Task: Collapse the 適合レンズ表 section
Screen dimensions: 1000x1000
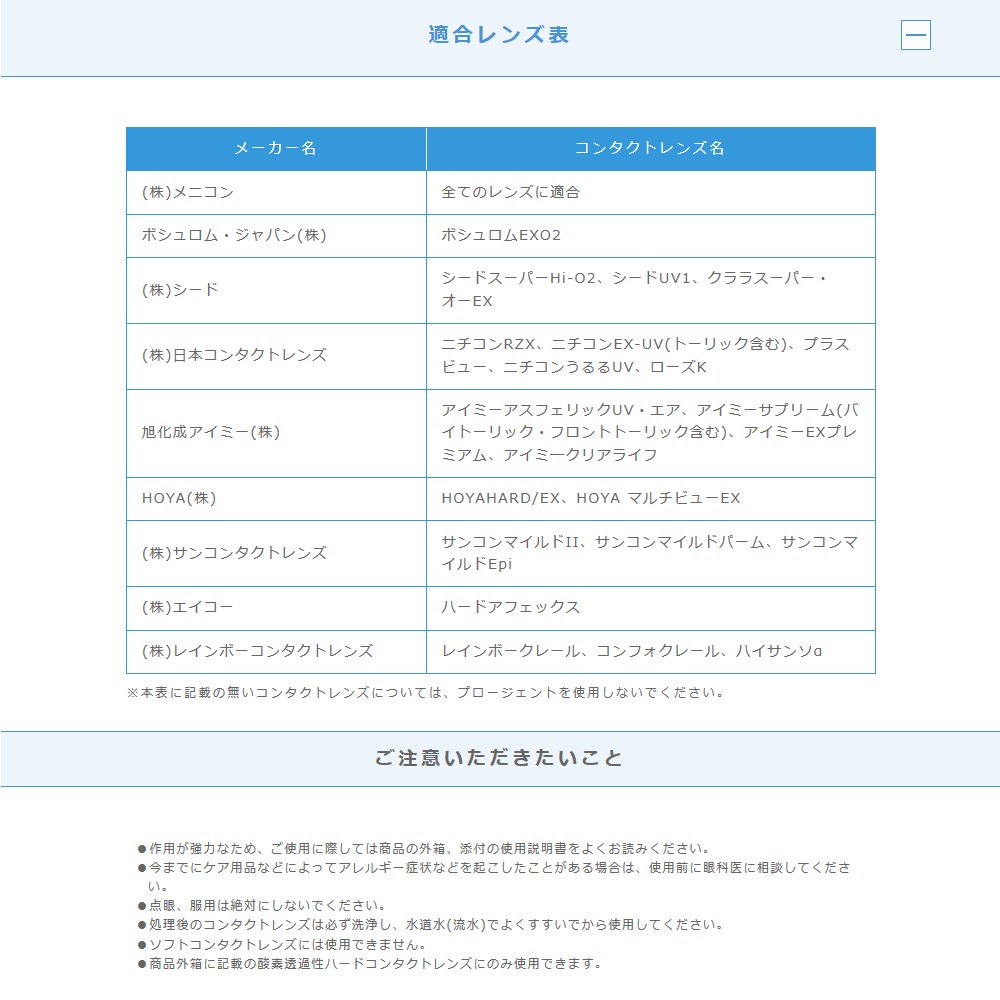Action: 916,33
